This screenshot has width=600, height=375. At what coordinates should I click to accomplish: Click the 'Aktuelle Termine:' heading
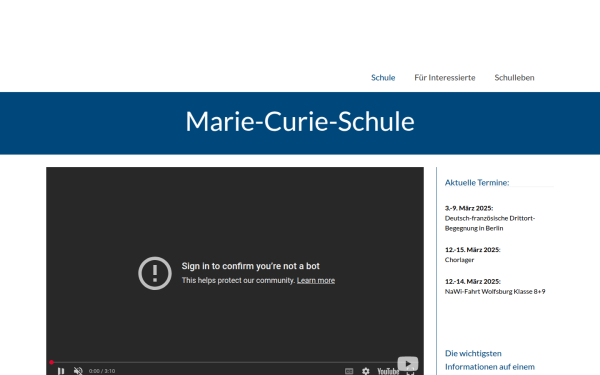[477, 183]
